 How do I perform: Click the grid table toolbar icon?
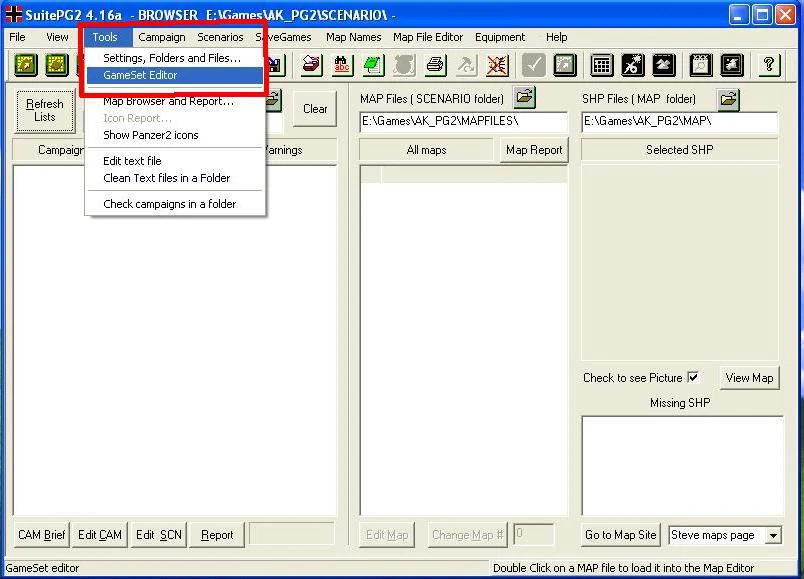click(601, 65)
